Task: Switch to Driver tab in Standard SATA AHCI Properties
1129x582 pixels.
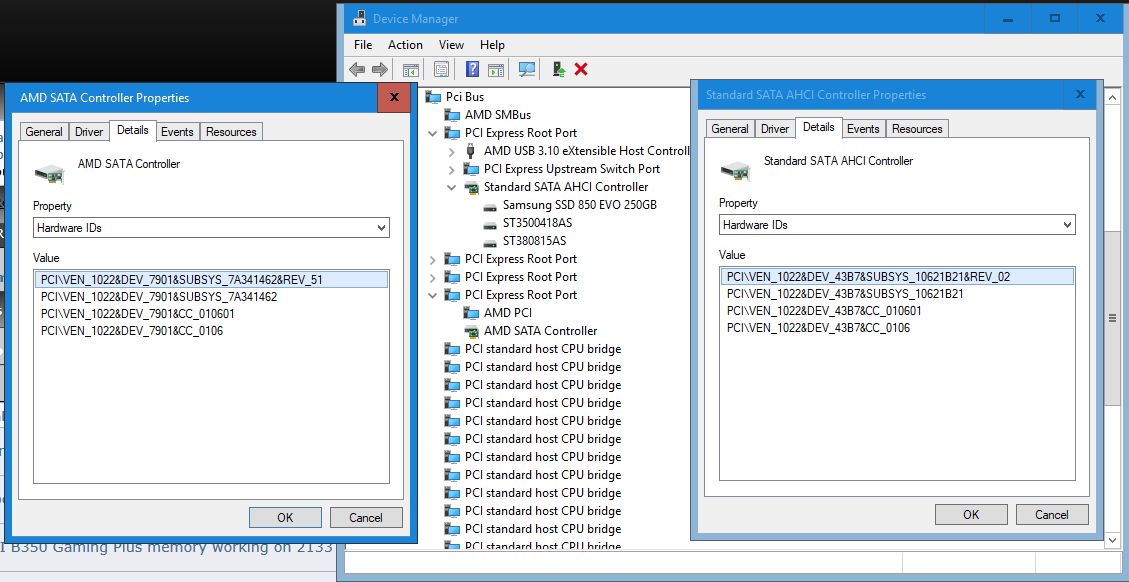Action: click(775, 129)
